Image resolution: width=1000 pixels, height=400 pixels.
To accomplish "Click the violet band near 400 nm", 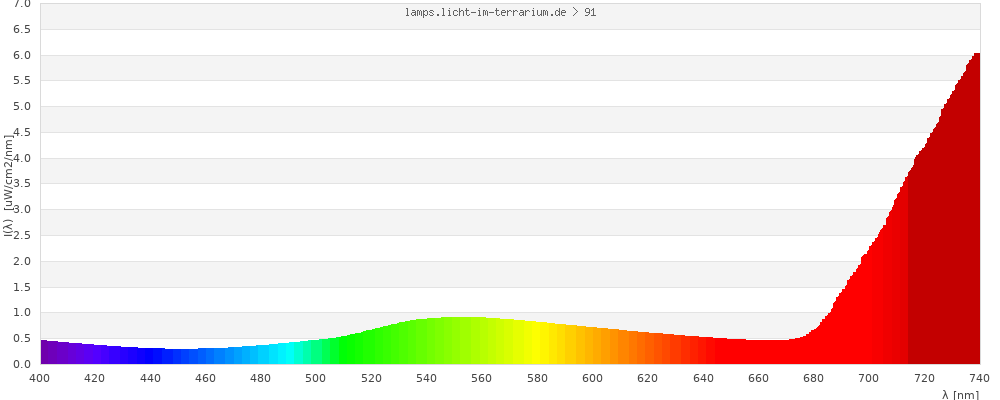I will click(46, 352).
